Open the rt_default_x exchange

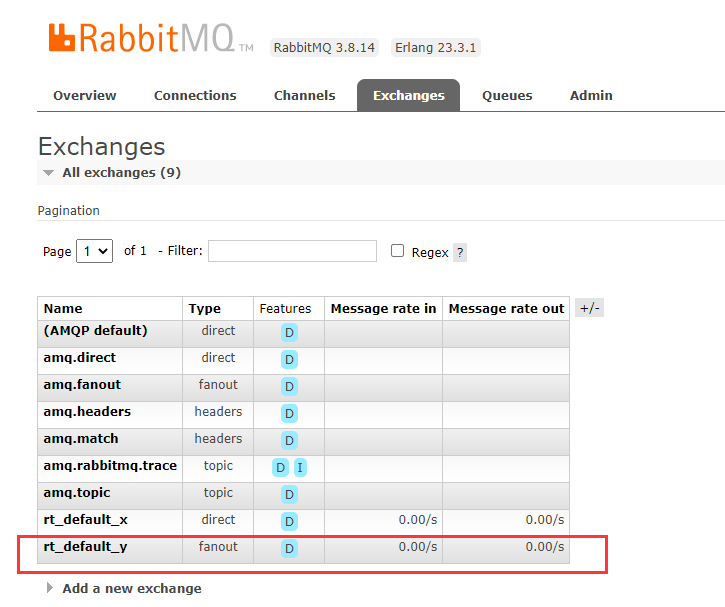(86, 520)
